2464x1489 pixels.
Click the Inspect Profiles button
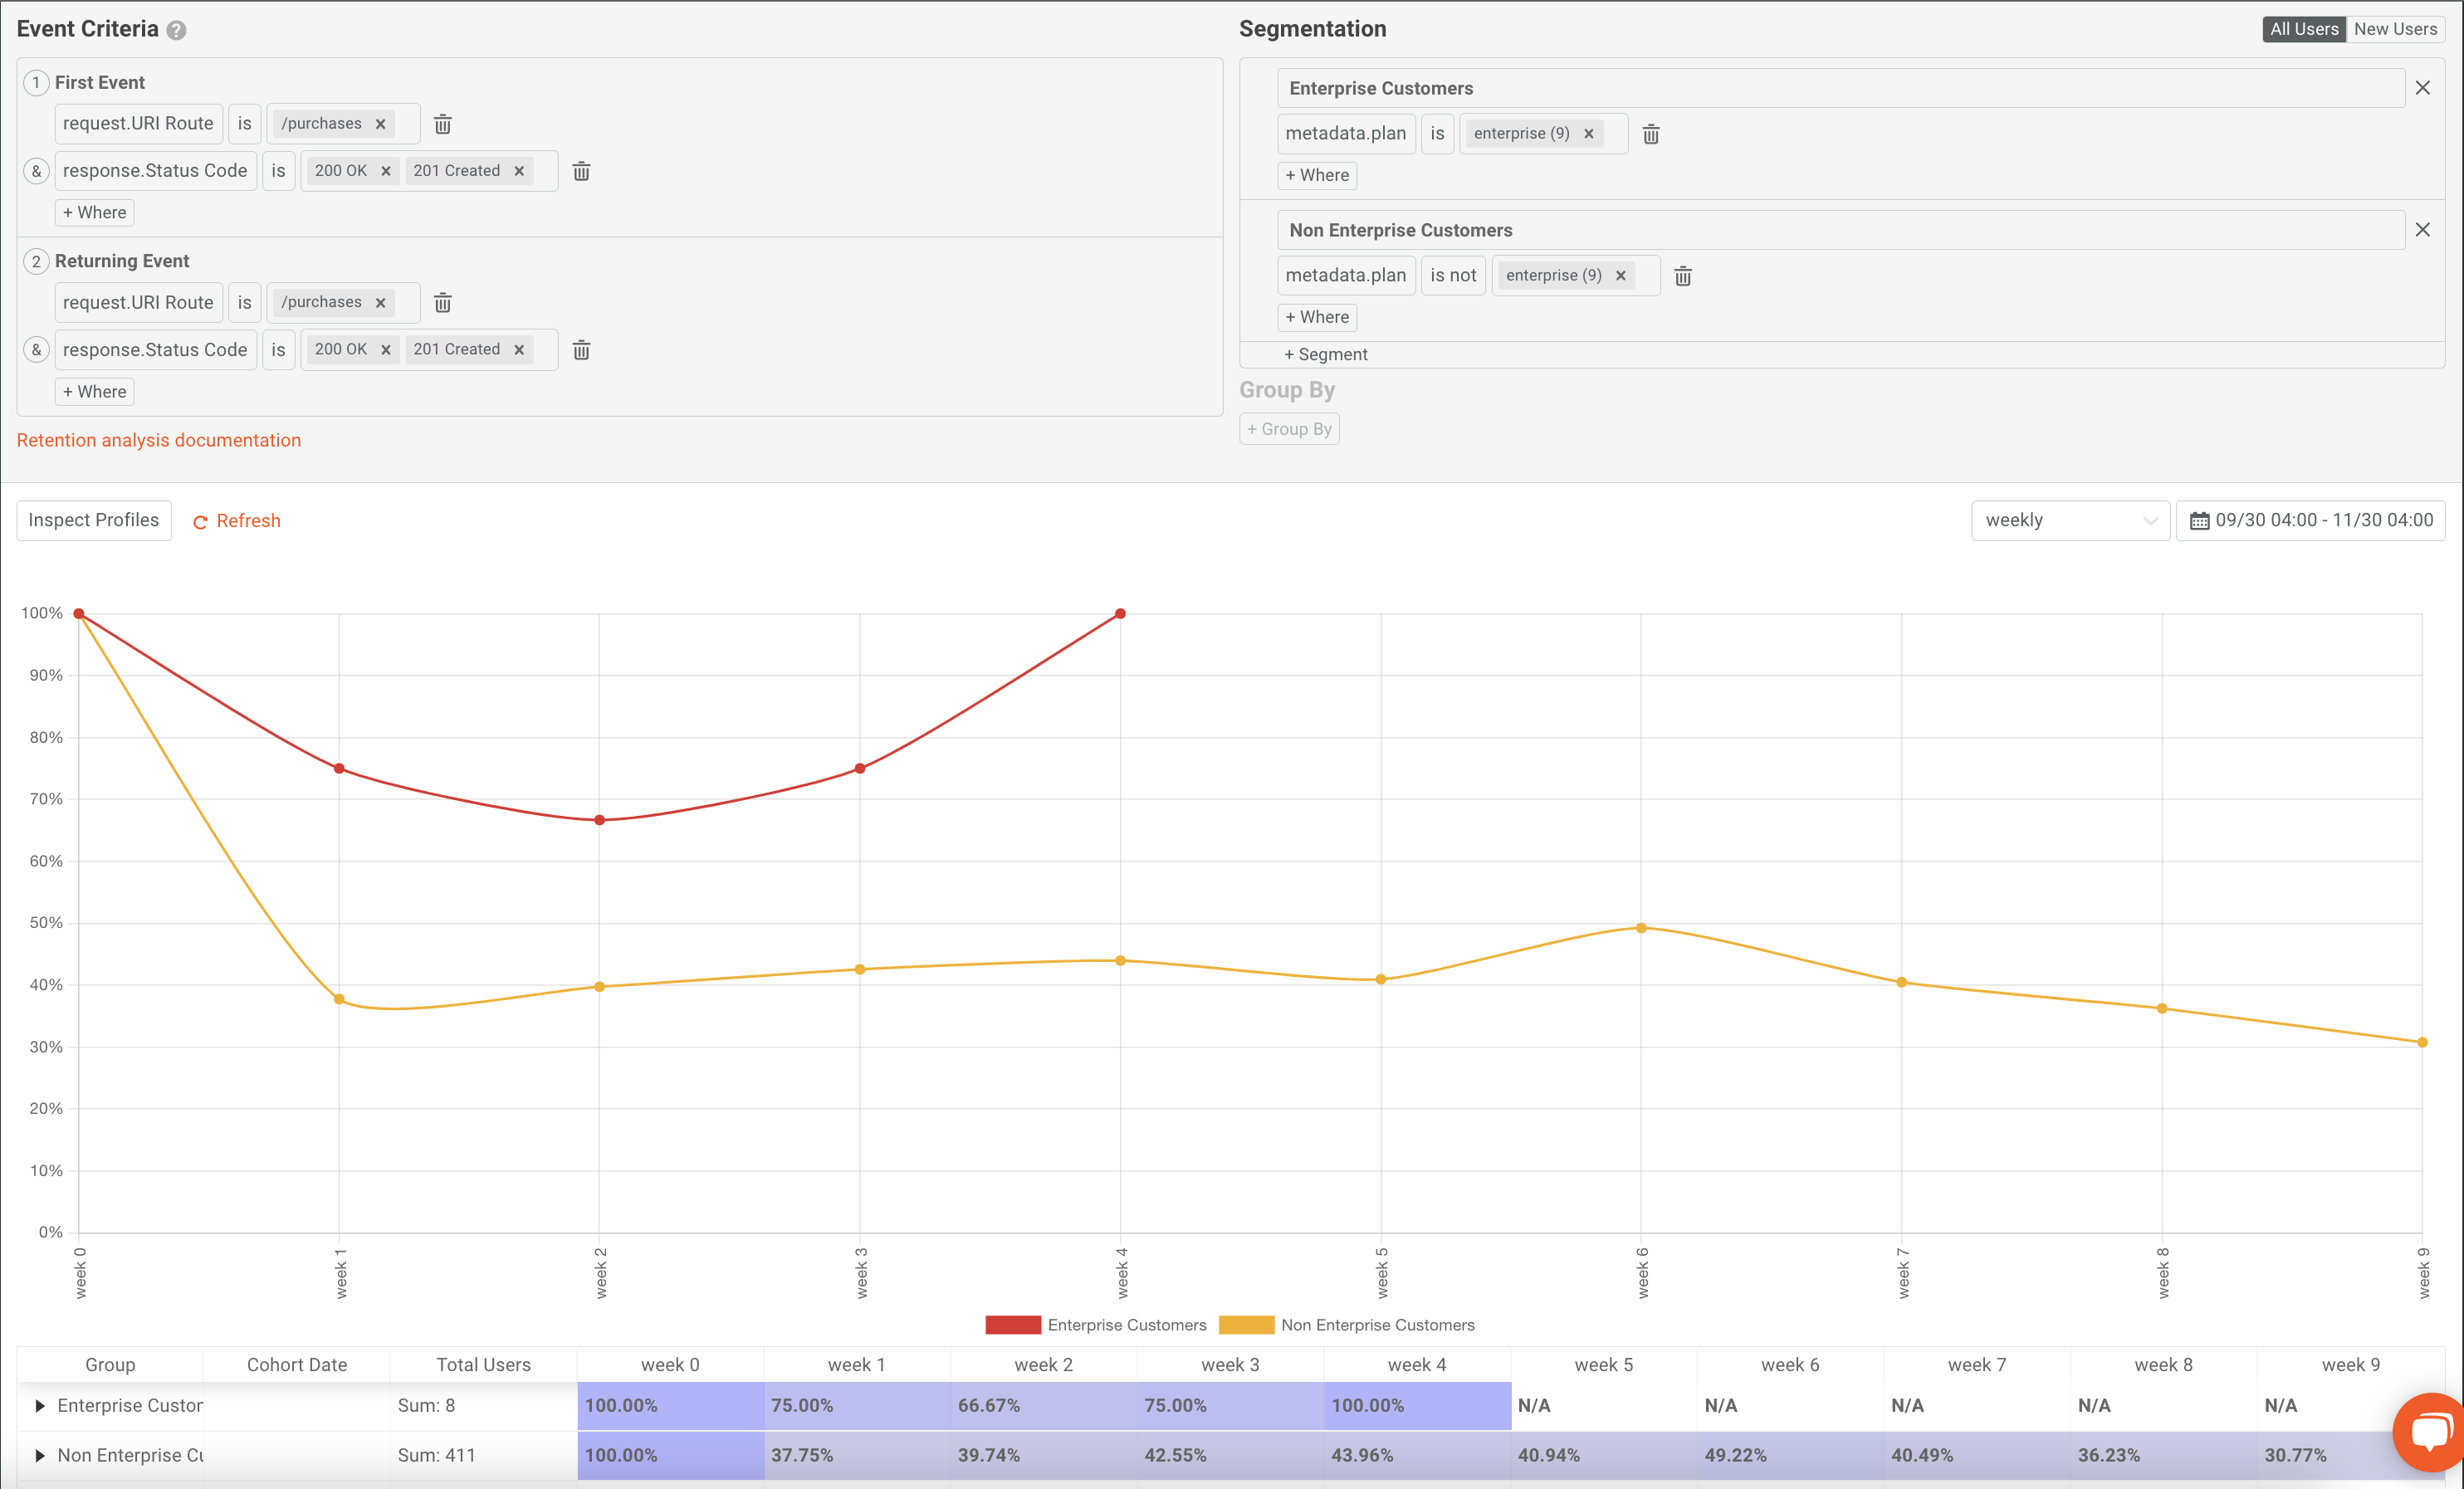pos(93,520)
